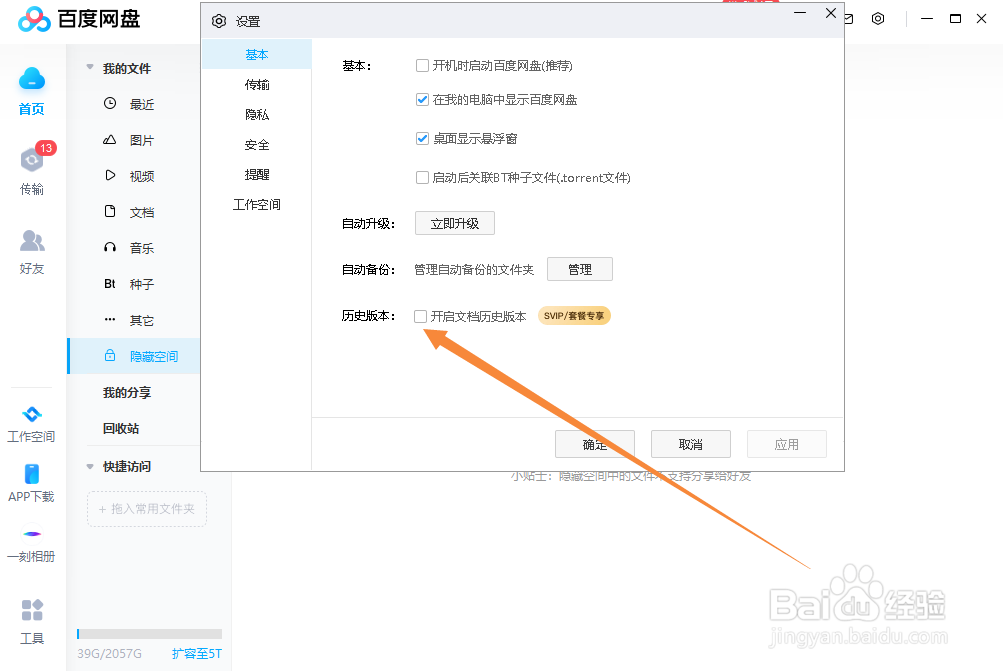Click the 扩容至5T link

point(197,654)
